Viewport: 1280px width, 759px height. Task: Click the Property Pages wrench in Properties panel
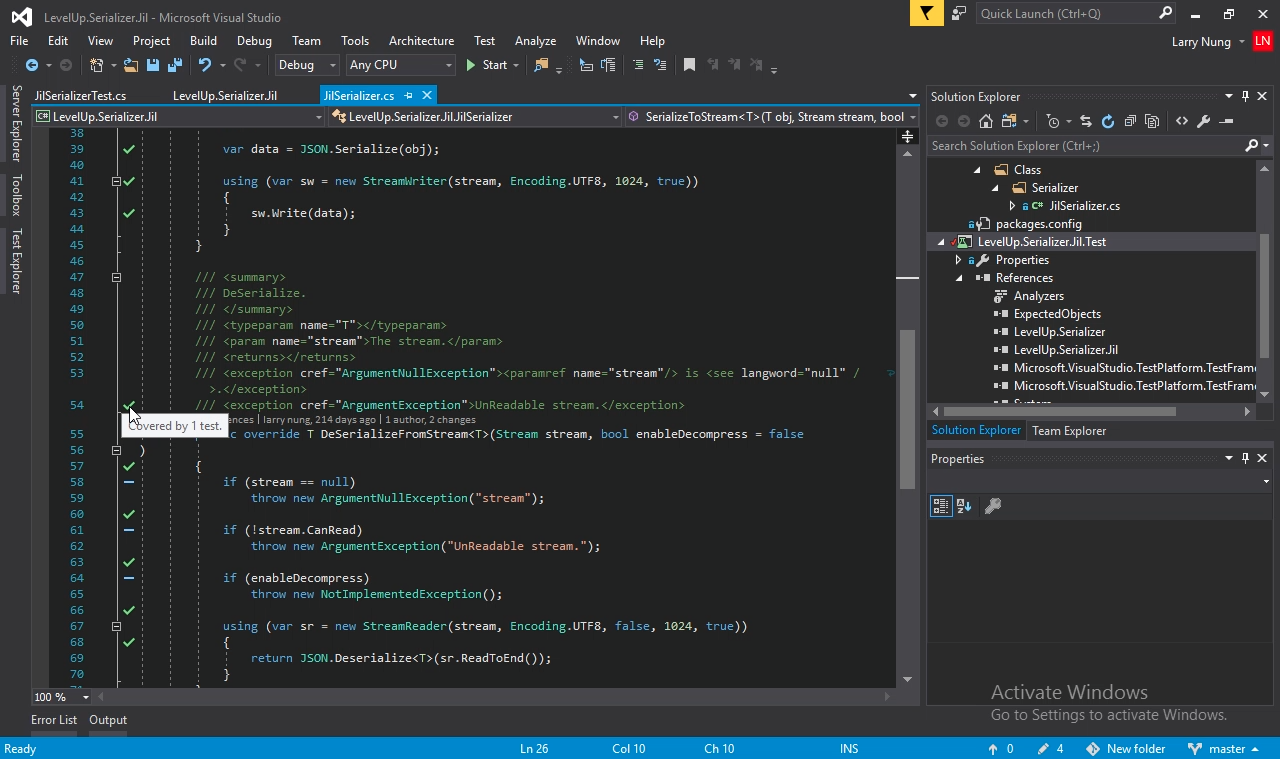(x=993, y=506)
